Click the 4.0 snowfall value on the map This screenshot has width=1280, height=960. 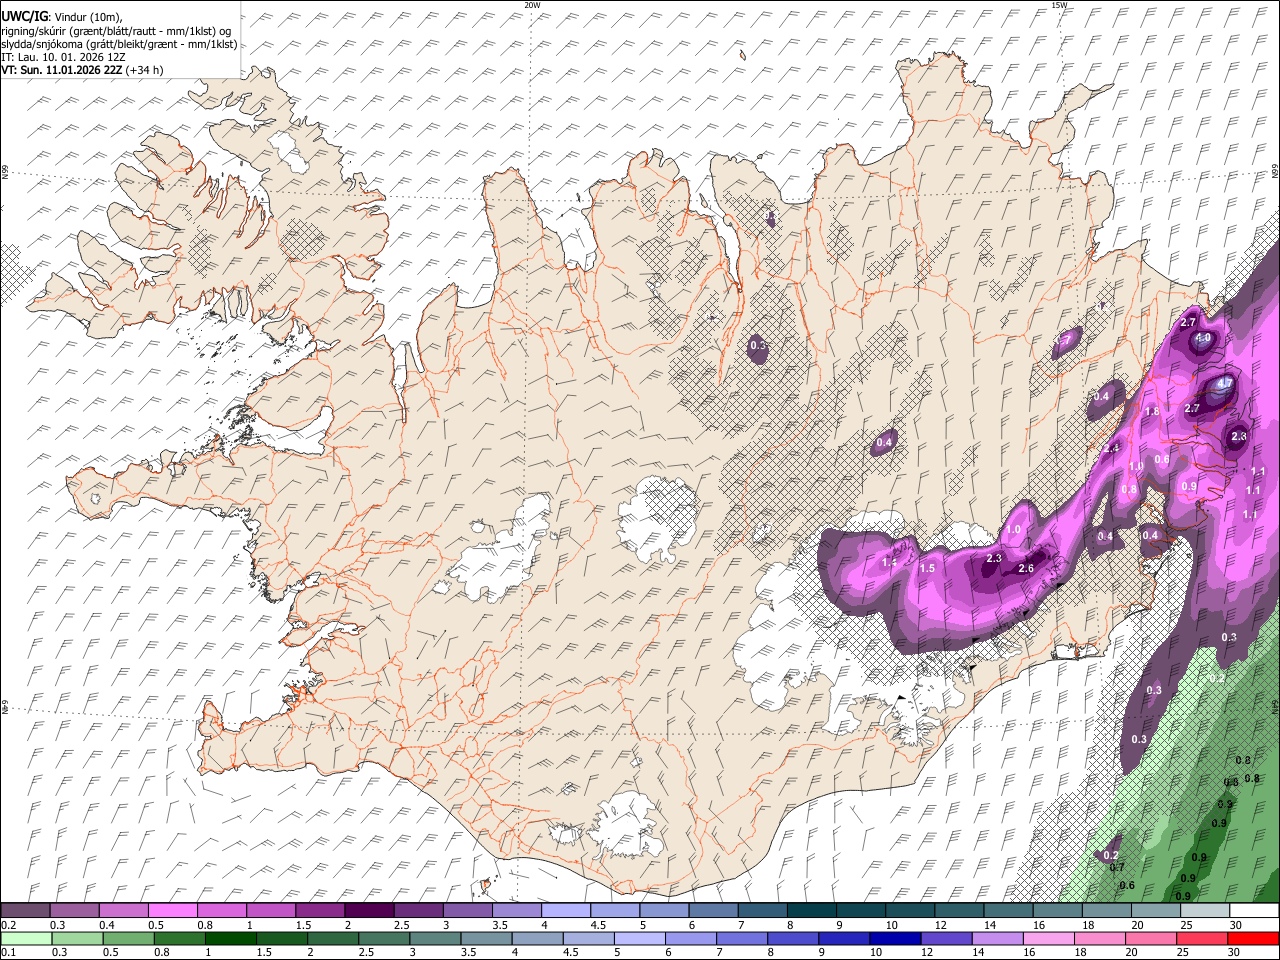[x=1203, y=339]
